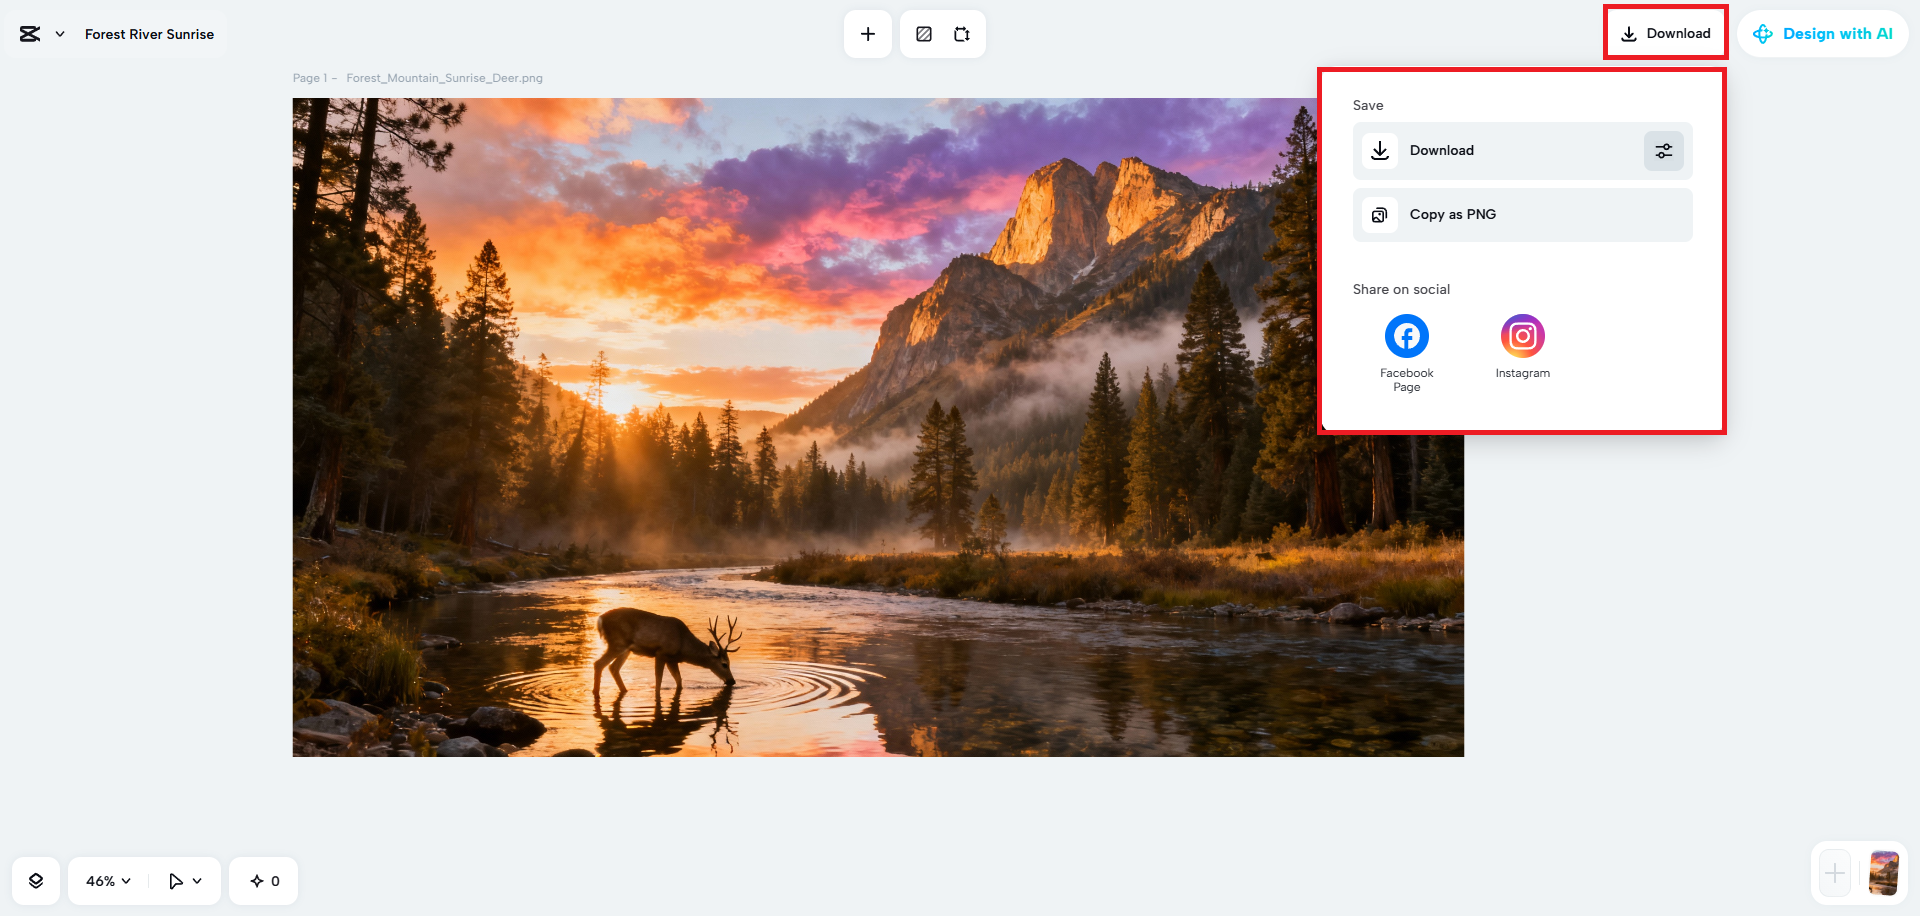Open the Download menu in top bar
The width and height of the screenshot is (1920, 916).
click(1665, 33)
